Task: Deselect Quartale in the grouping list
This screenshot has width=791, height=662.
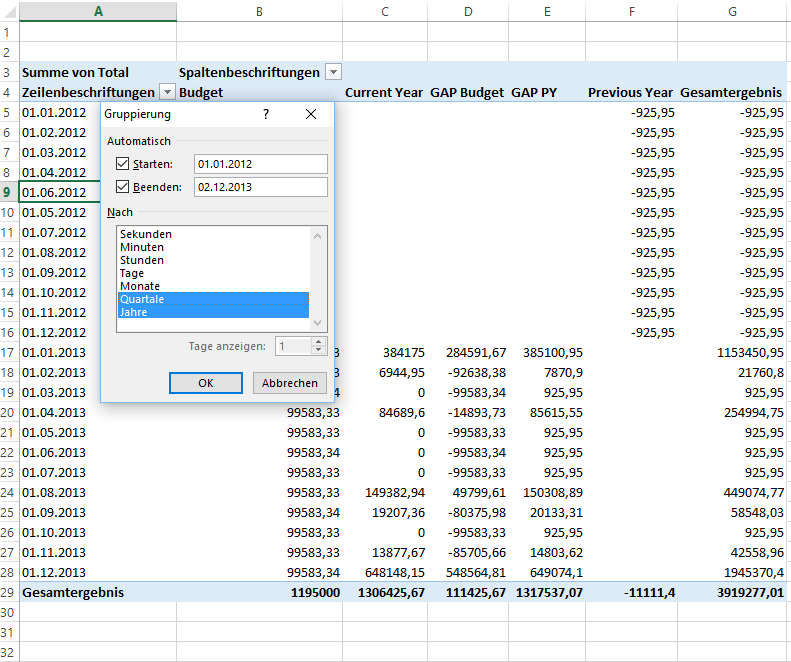Action: tap(142, 299)
